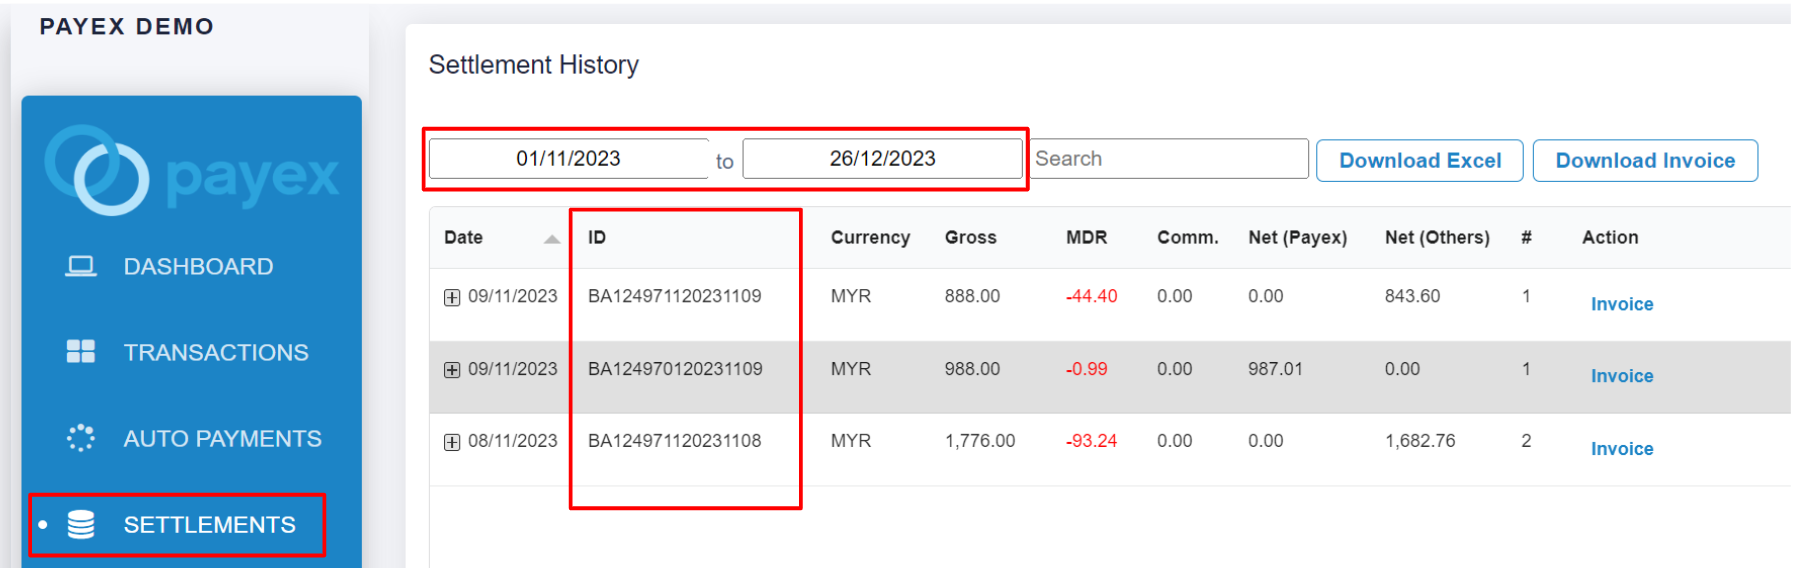Click the Payex logo in sidebar
This screenshot has width=1794, height=568.
[x=192, y=171]
